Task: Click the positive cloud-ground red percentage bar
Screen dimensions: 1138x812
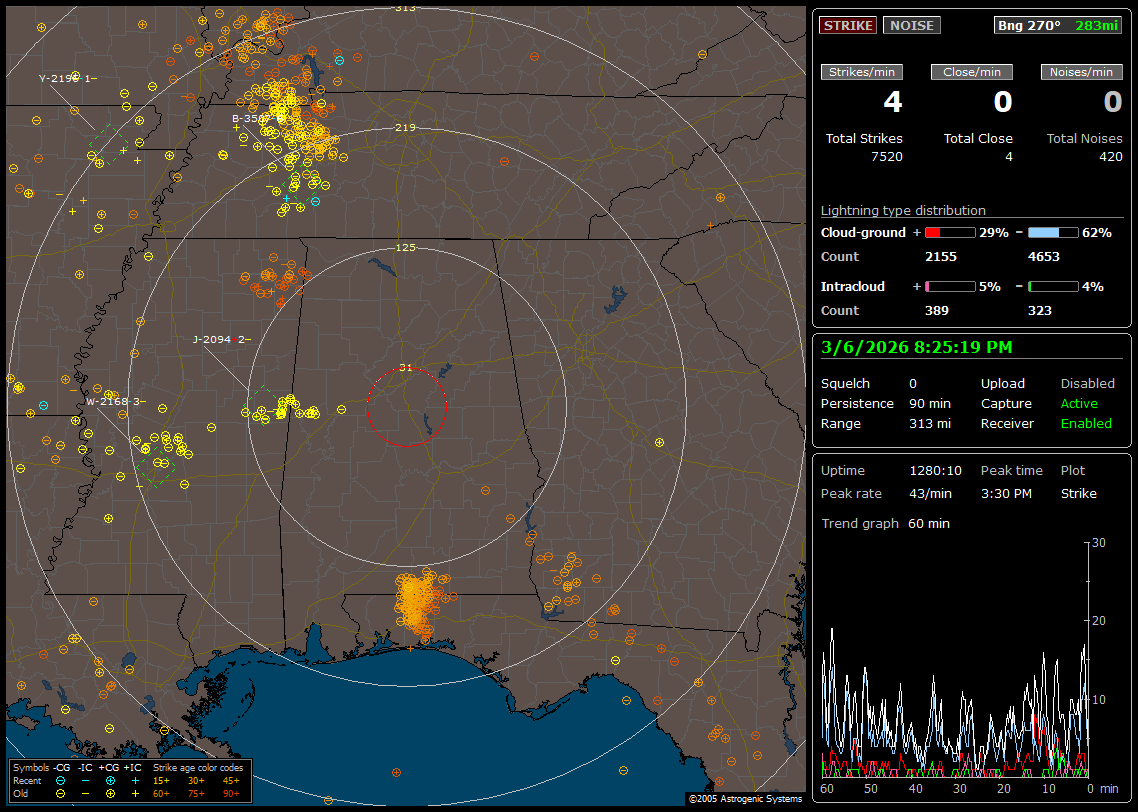Action: (x=949, y=232)
